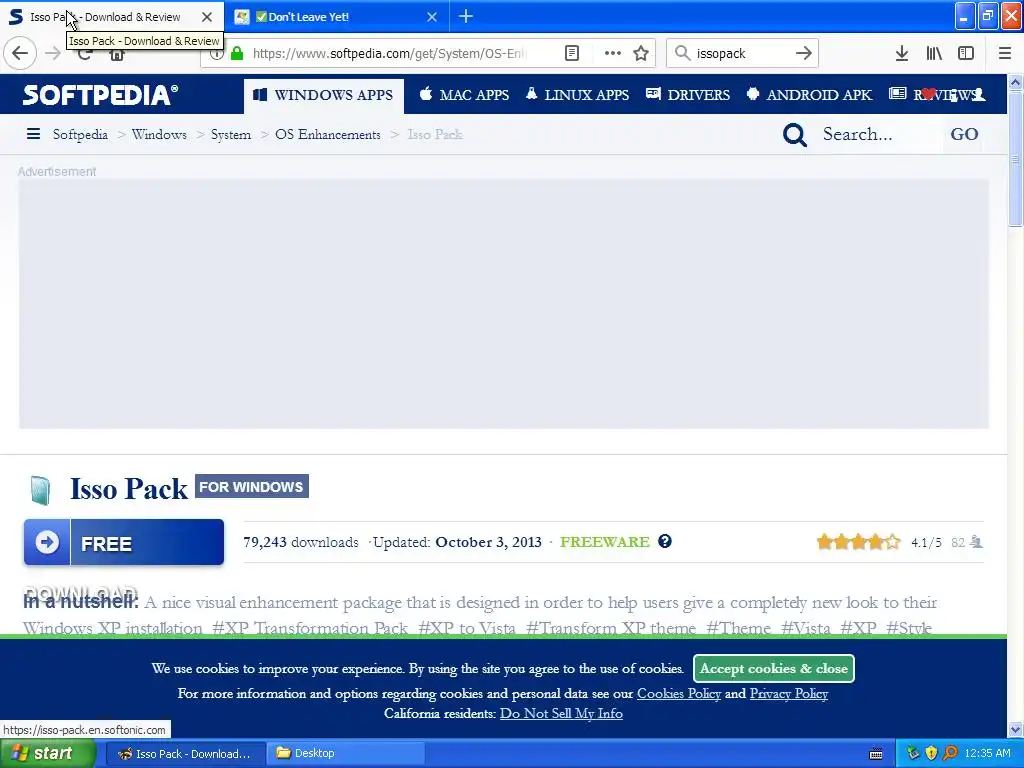The image size is (1024, 768).
Task: Open Do Not Sell My Info link
Action: [x=561, y=714]
